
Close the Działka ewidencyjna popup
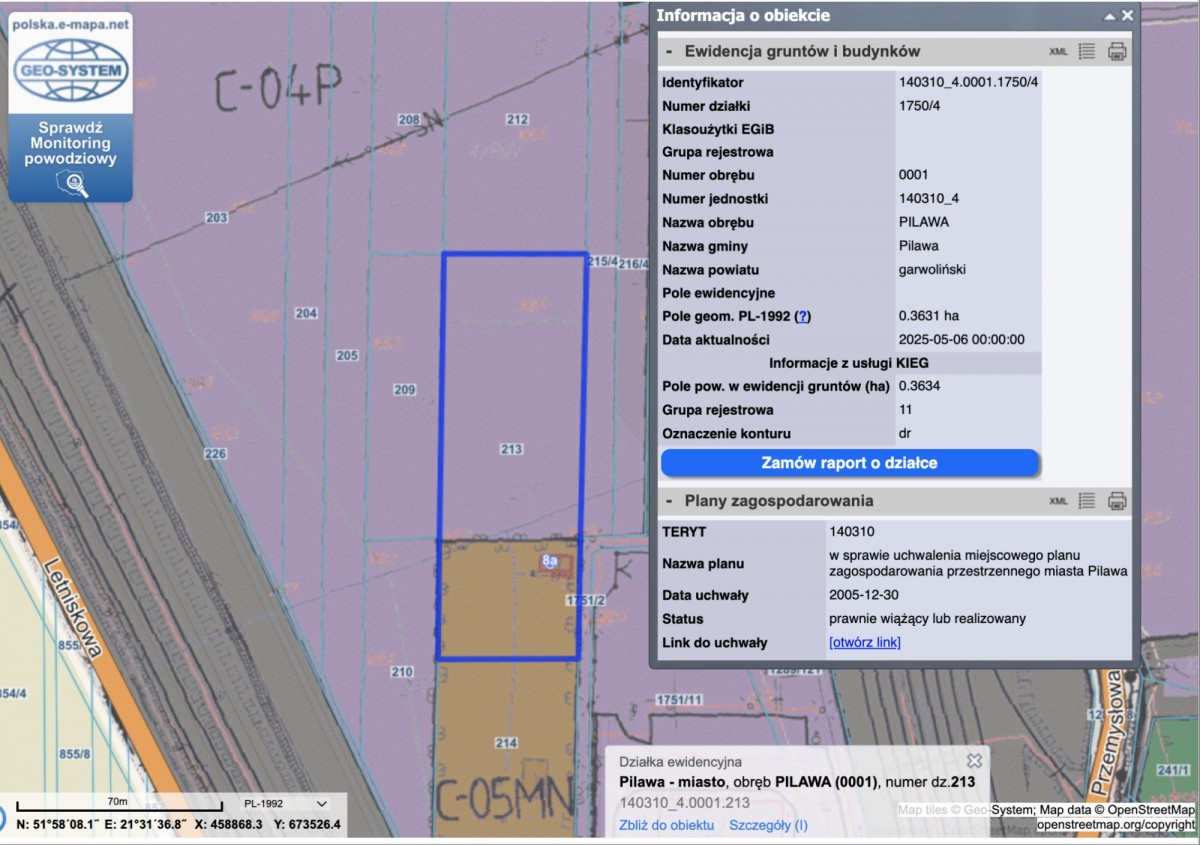point(974,761)
